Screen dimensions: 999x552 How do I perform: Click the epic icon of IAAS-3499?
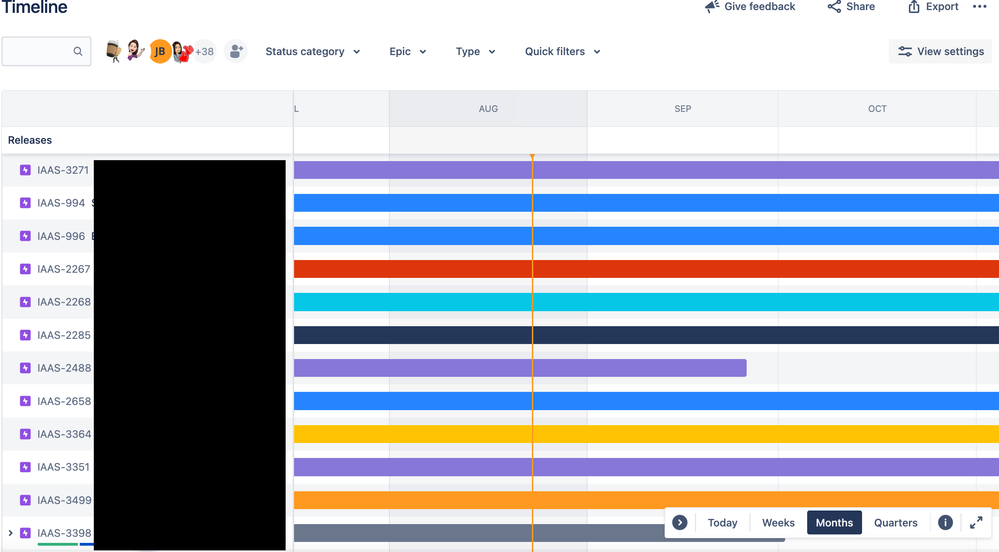click(25, 500)
